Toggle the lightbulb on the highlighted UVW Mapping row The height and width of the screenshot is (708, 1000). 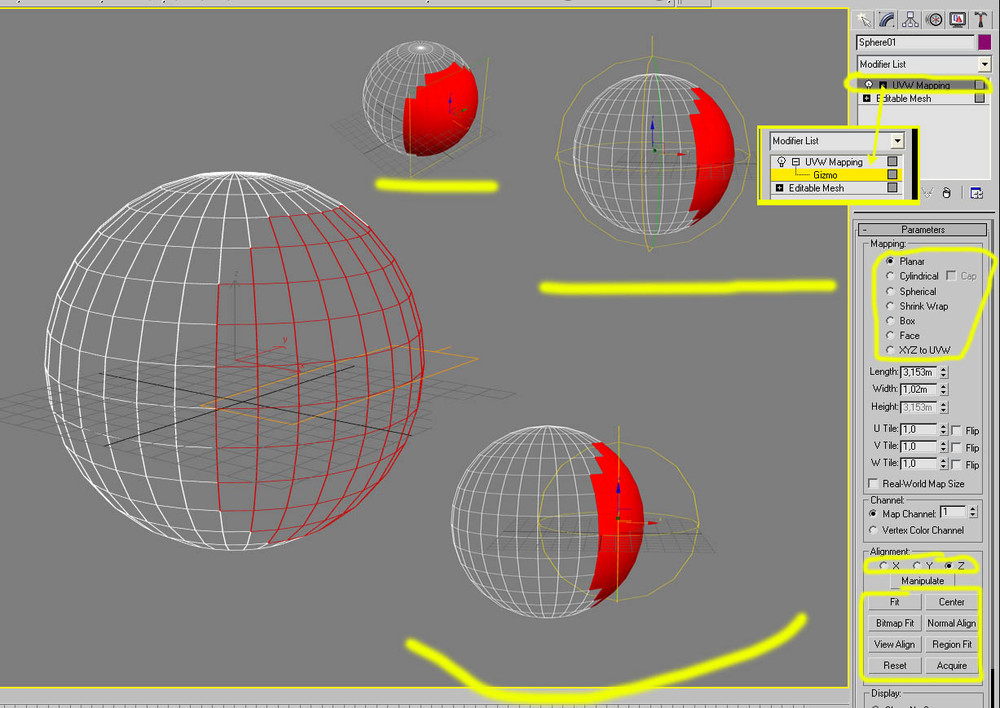click(869, 85)
